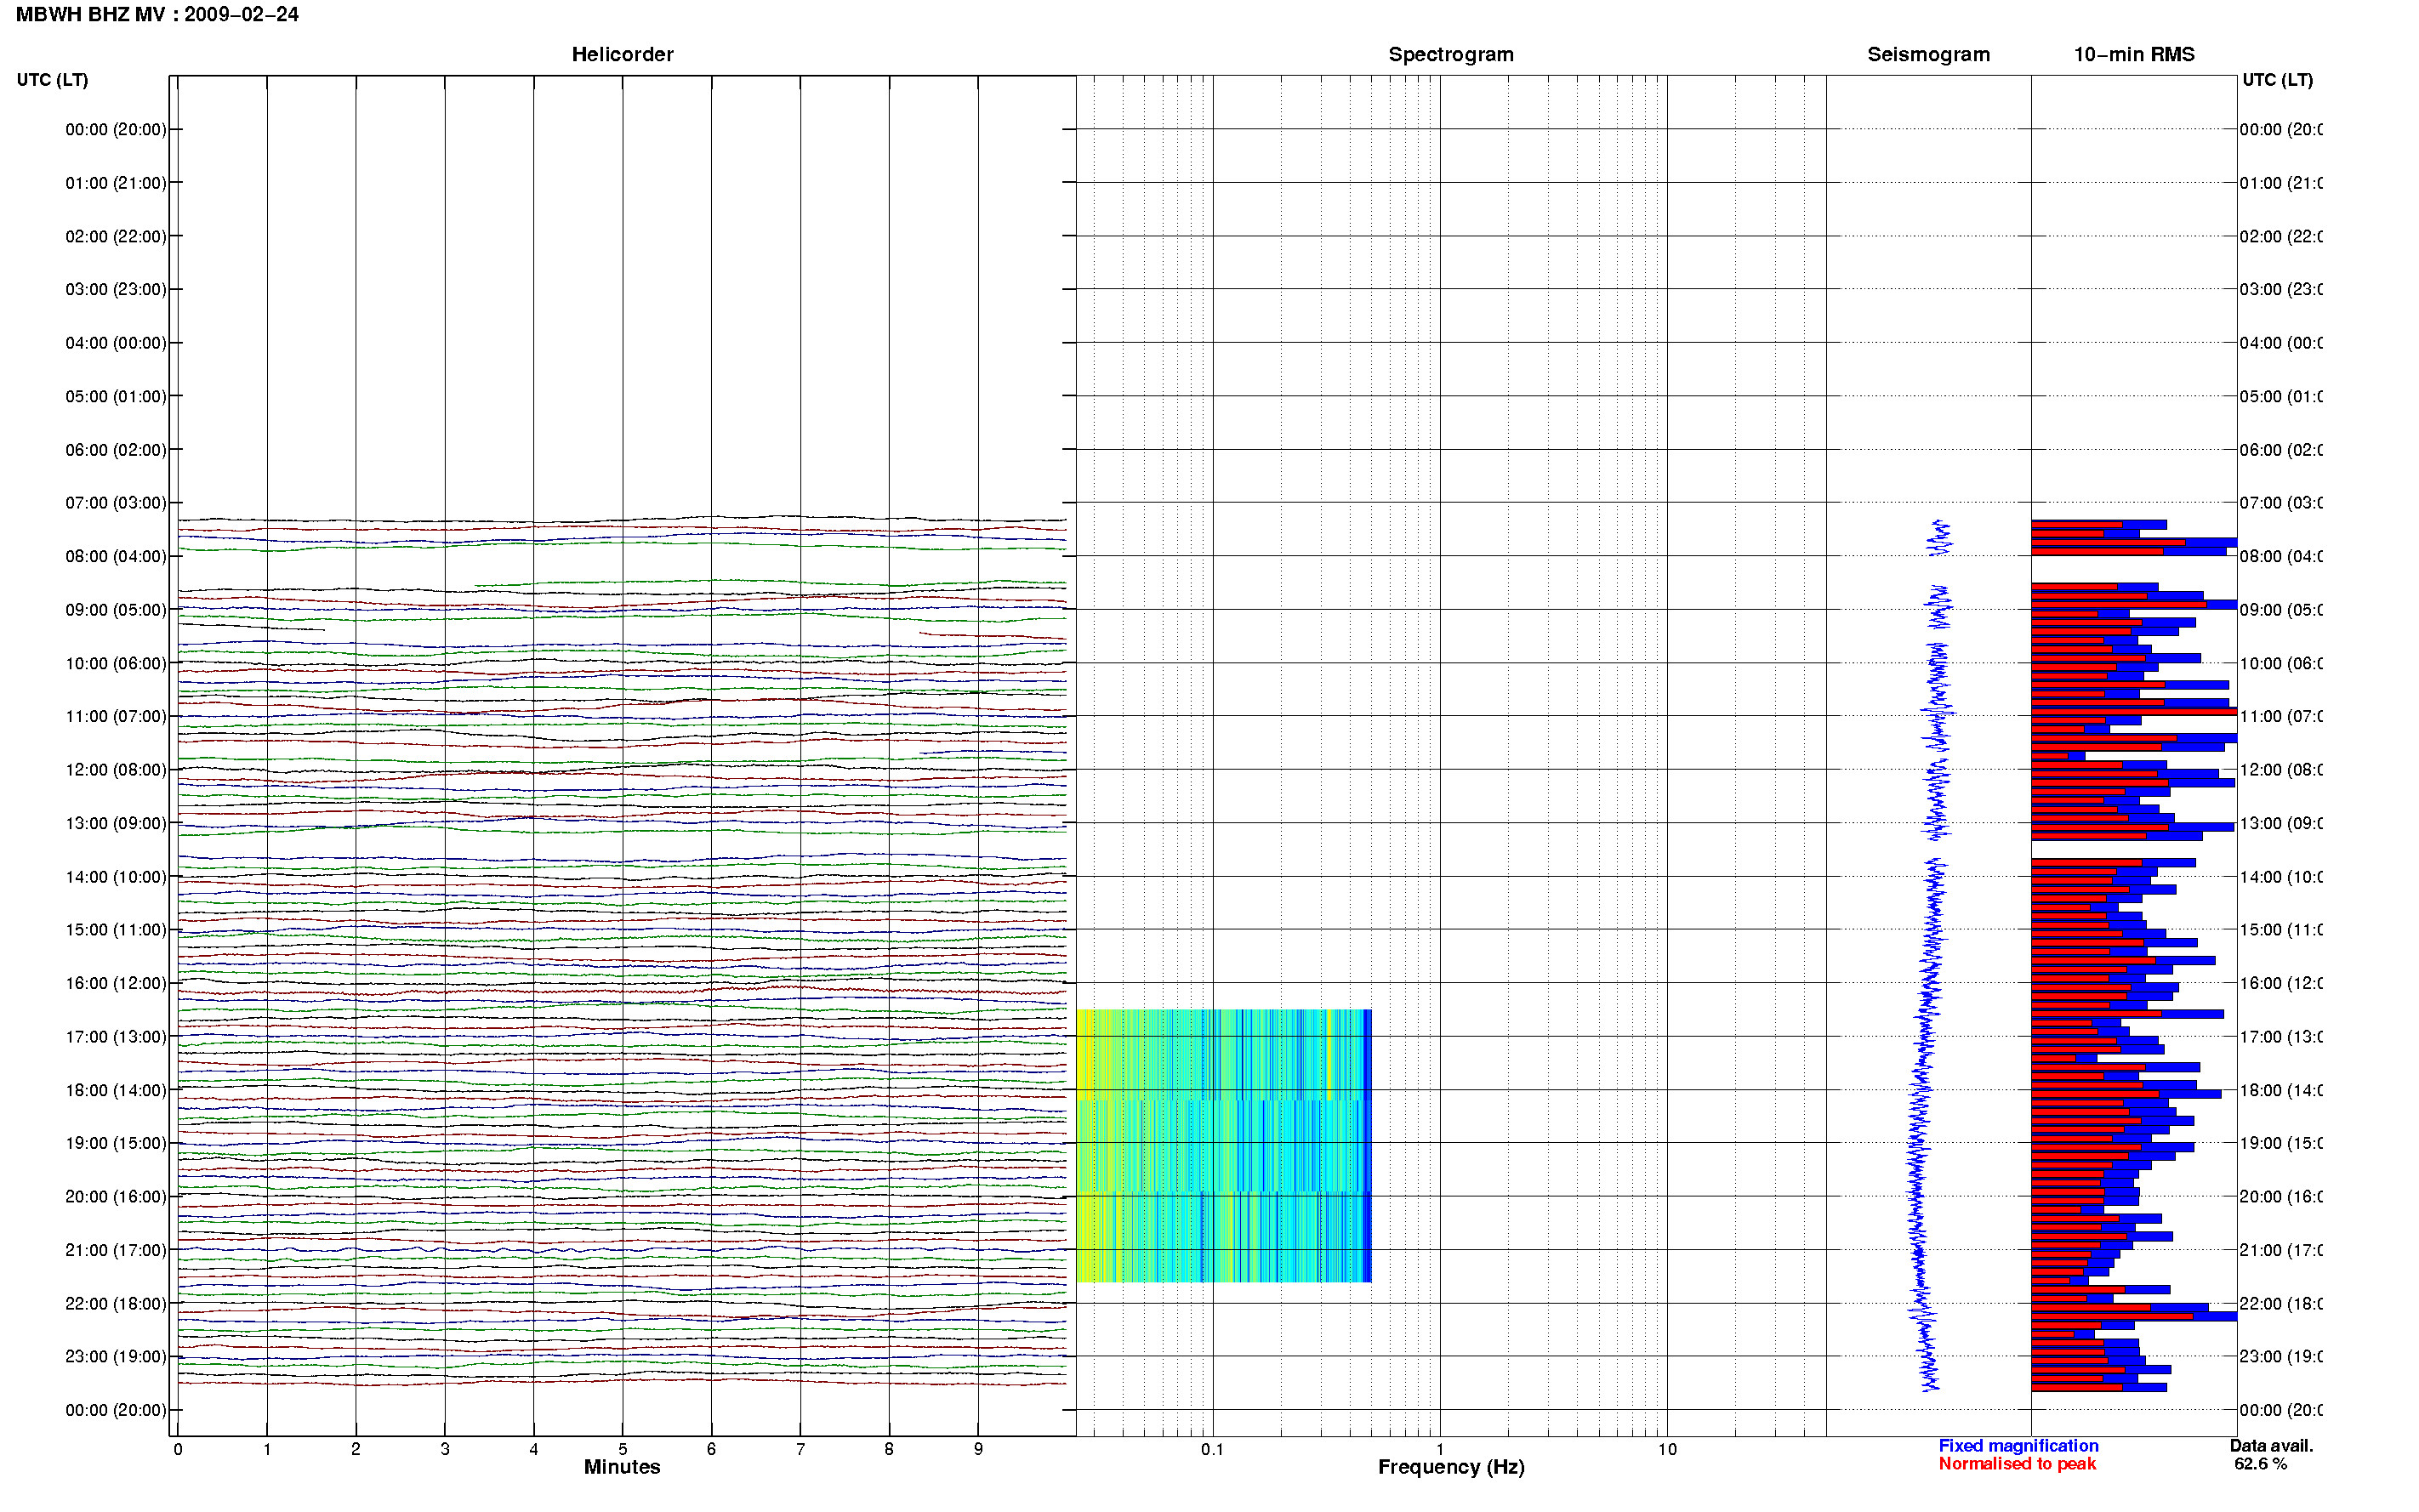Click the left-axis time label 16:00 (12:00)

click(x=116, y=983)
